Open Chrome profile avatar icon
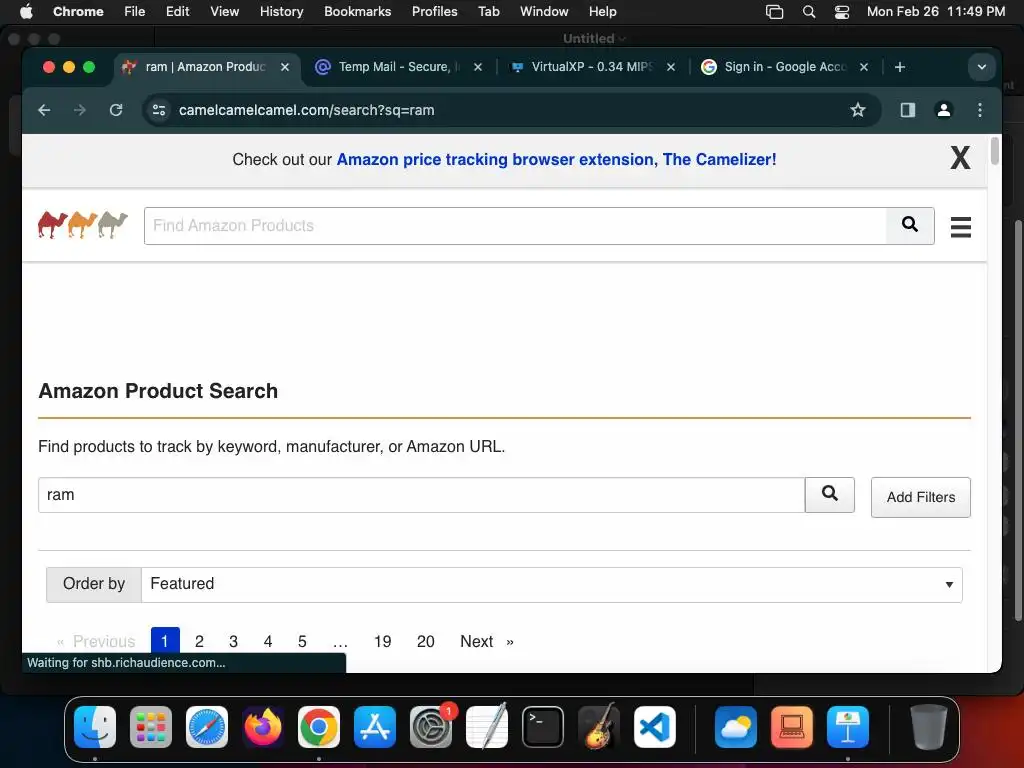 tap(943, 110)
